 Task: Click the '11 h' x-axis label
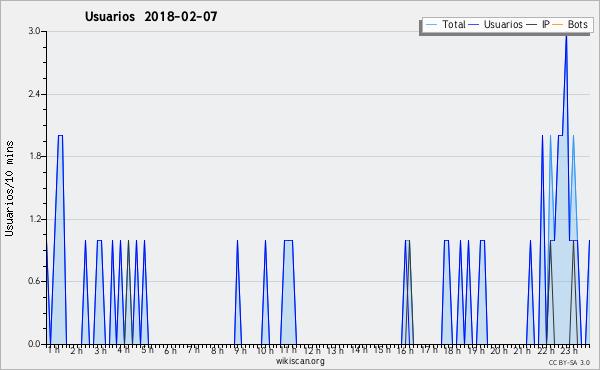pos(288,350)
